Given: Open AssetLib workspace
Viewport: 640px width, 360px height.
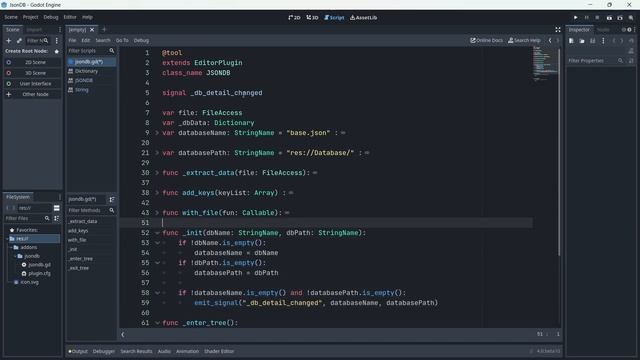Looking at the screenshot, I should [x=364, y=18].
